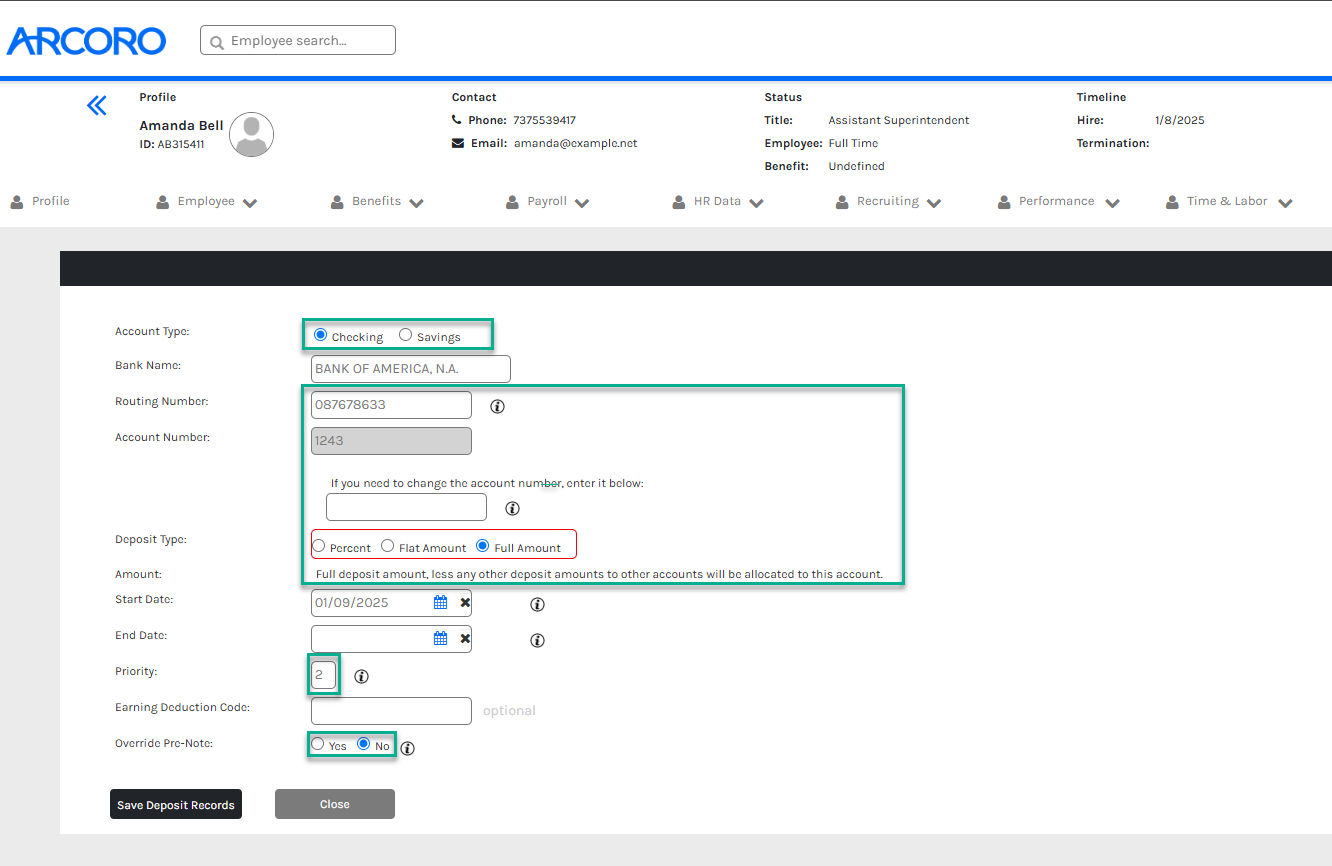Image resolution: width=1332 pixels, height=866 pixels.
Task: Click the Routing Number field
Action: point(391,405)
